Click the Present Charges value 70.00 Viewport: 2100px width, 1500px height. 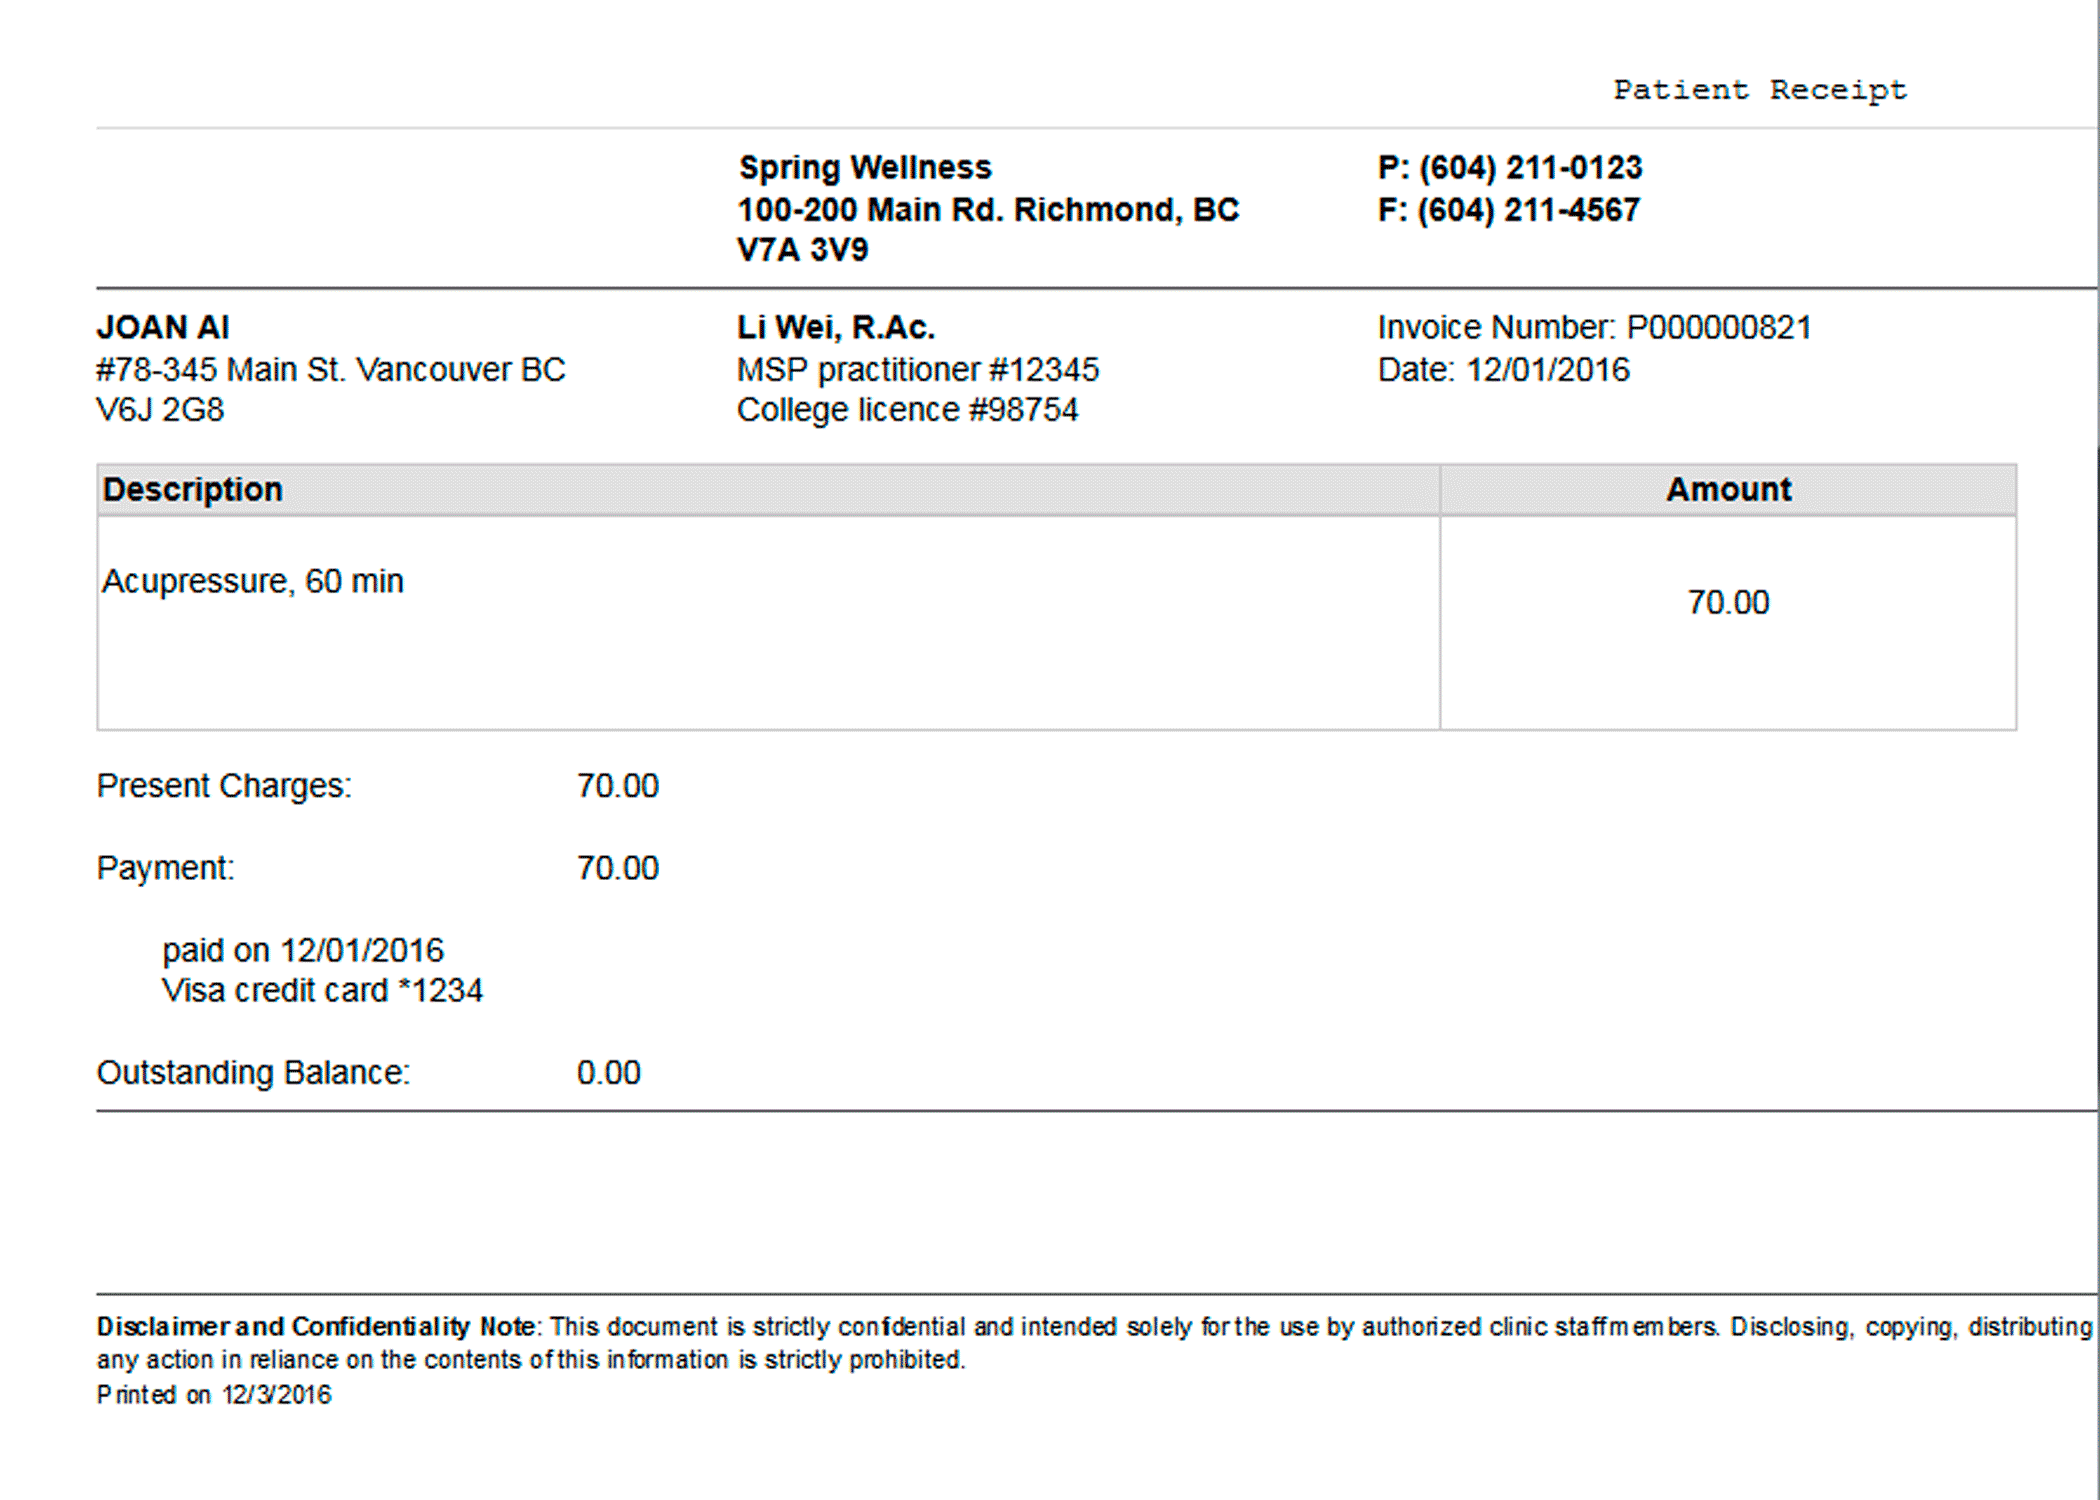pyautogui.click(x=618, y=786)
